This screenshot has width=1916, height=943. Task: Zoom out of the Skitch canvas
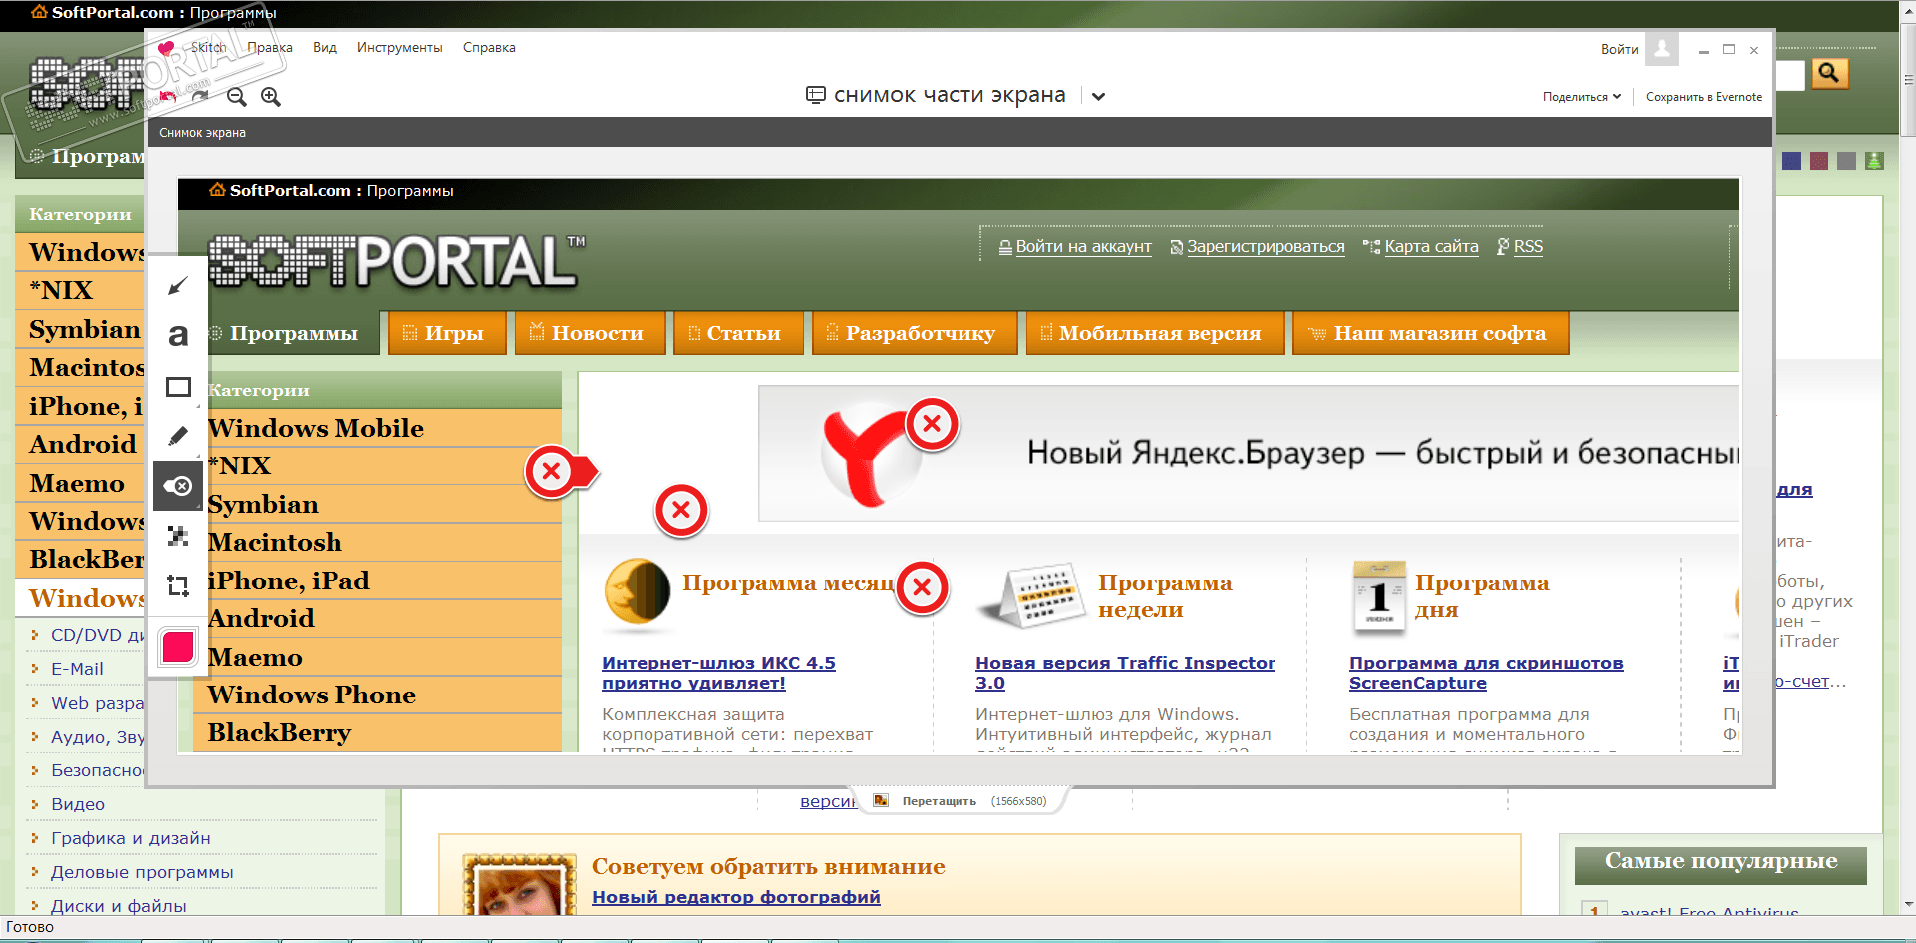pyautogui.click(x=237, y=96)
